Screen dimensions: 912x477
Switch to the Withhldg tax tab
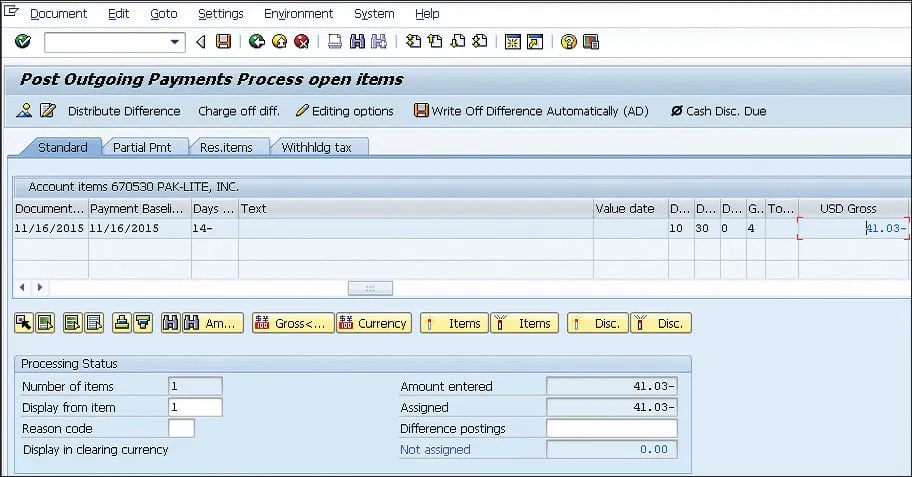pos(316,147)
